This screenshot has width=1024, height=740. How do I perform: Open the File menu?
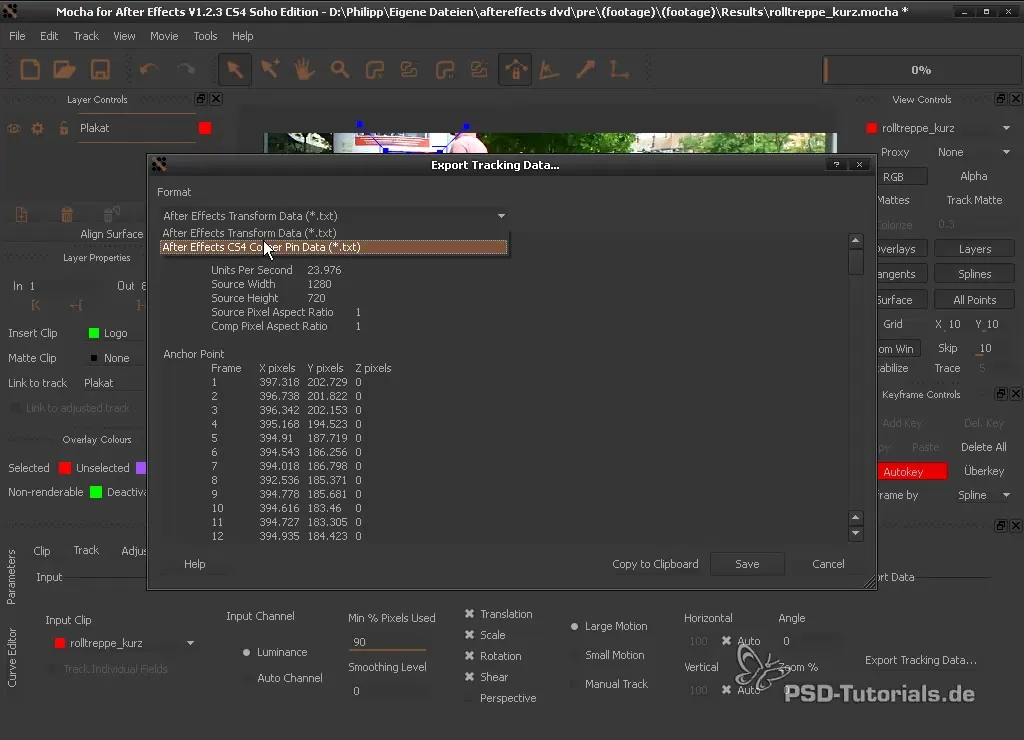point(17,36)
